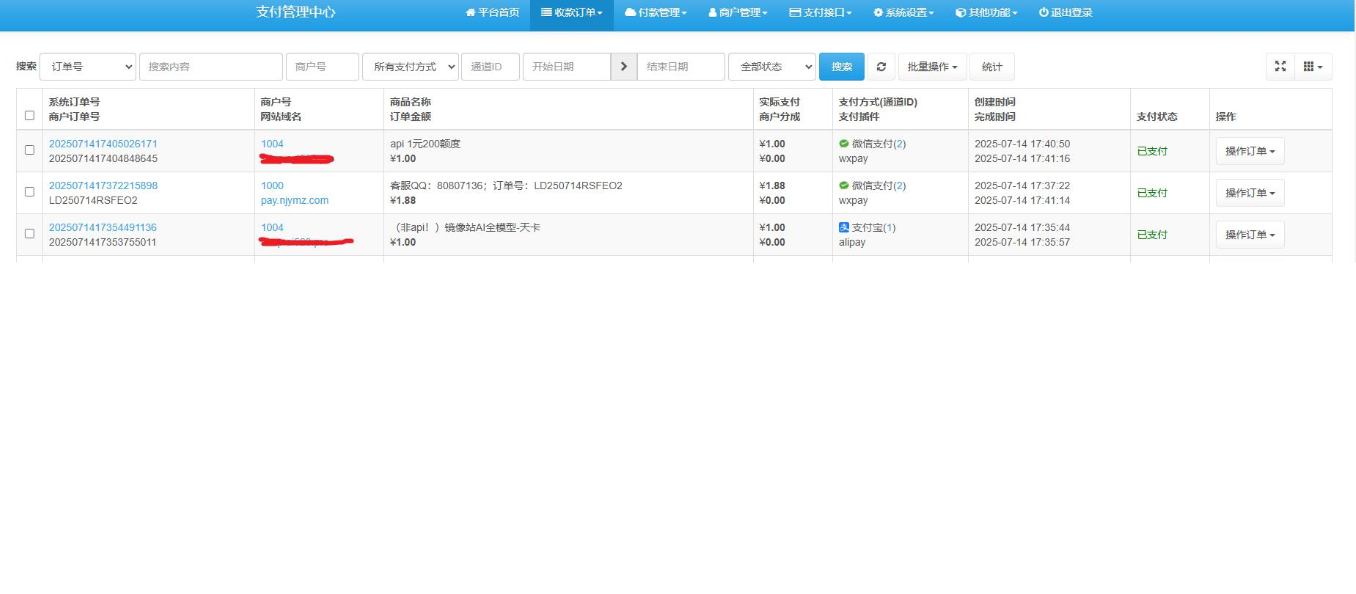
Task: Click the refresh icon beside the search button
Action: (880, 67)
